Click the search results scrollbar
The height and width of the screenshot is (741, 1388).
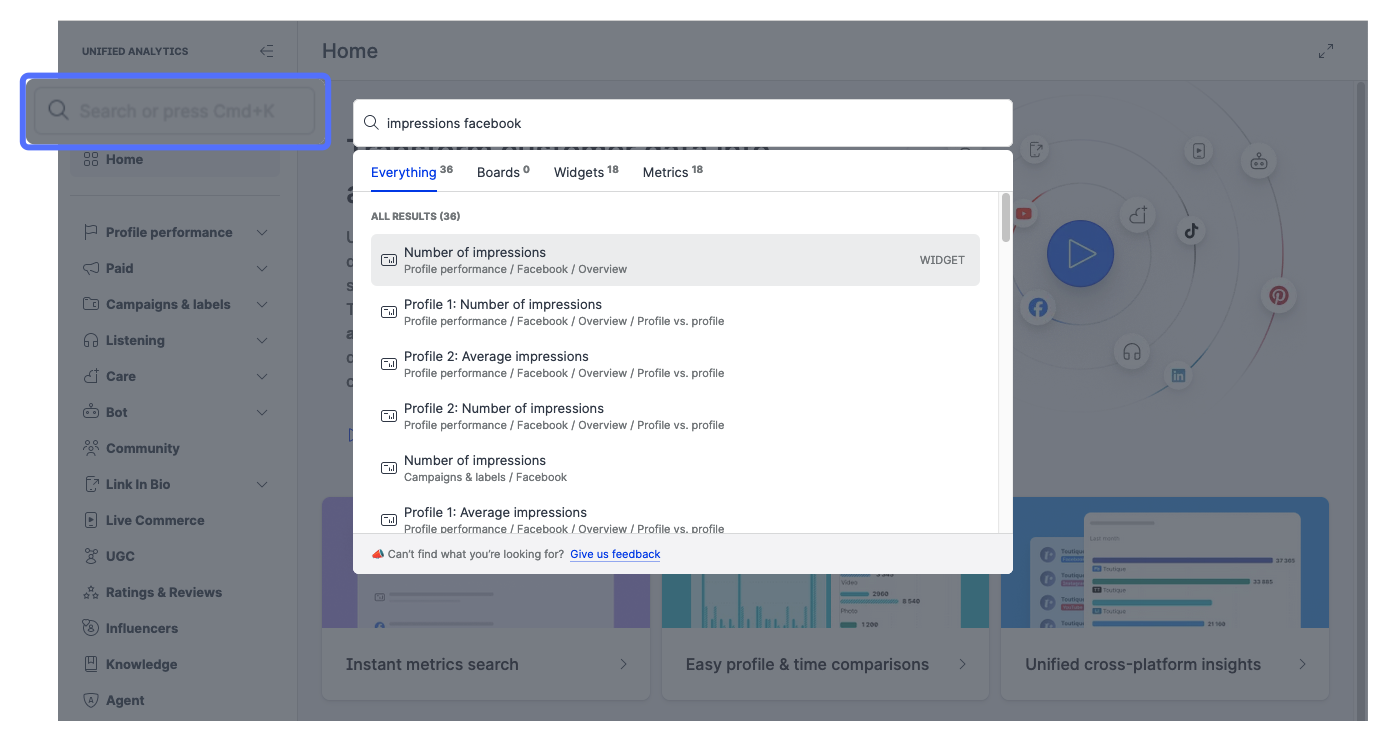[x=1005, y=218]
